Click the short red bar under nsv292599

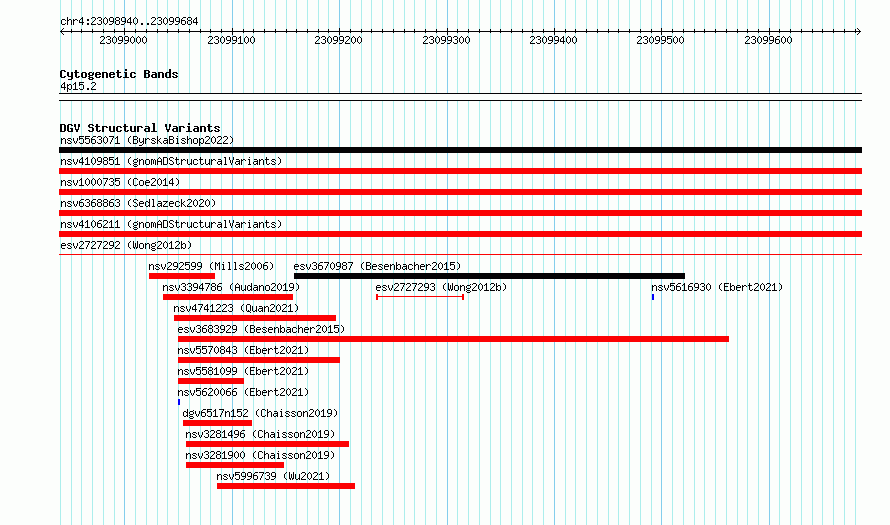tap(182, 276)
